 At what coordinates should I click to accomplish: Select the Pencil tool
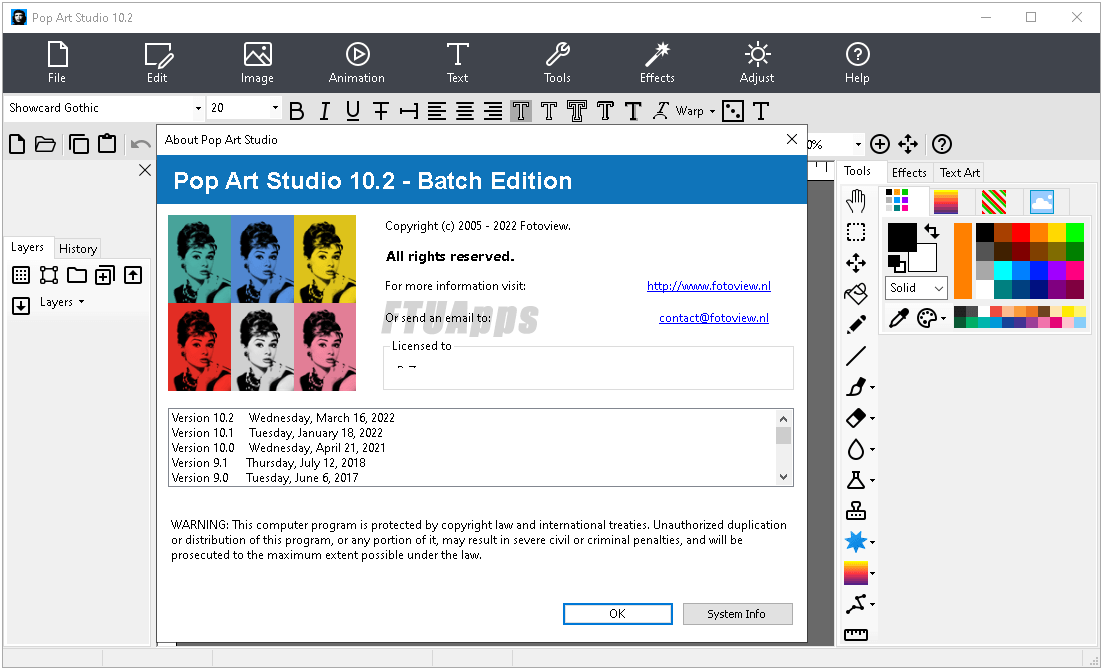pyautogui.click(x=855, y=325)
